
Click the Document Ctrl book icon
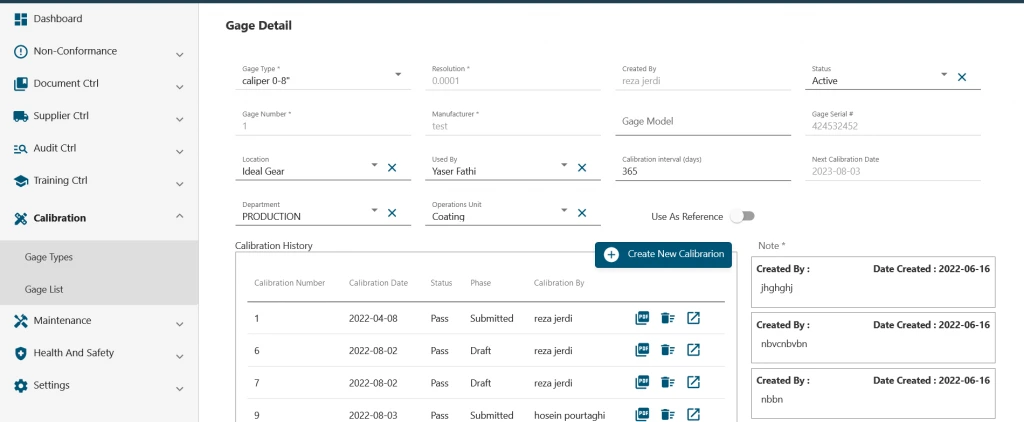pos(21,84)
